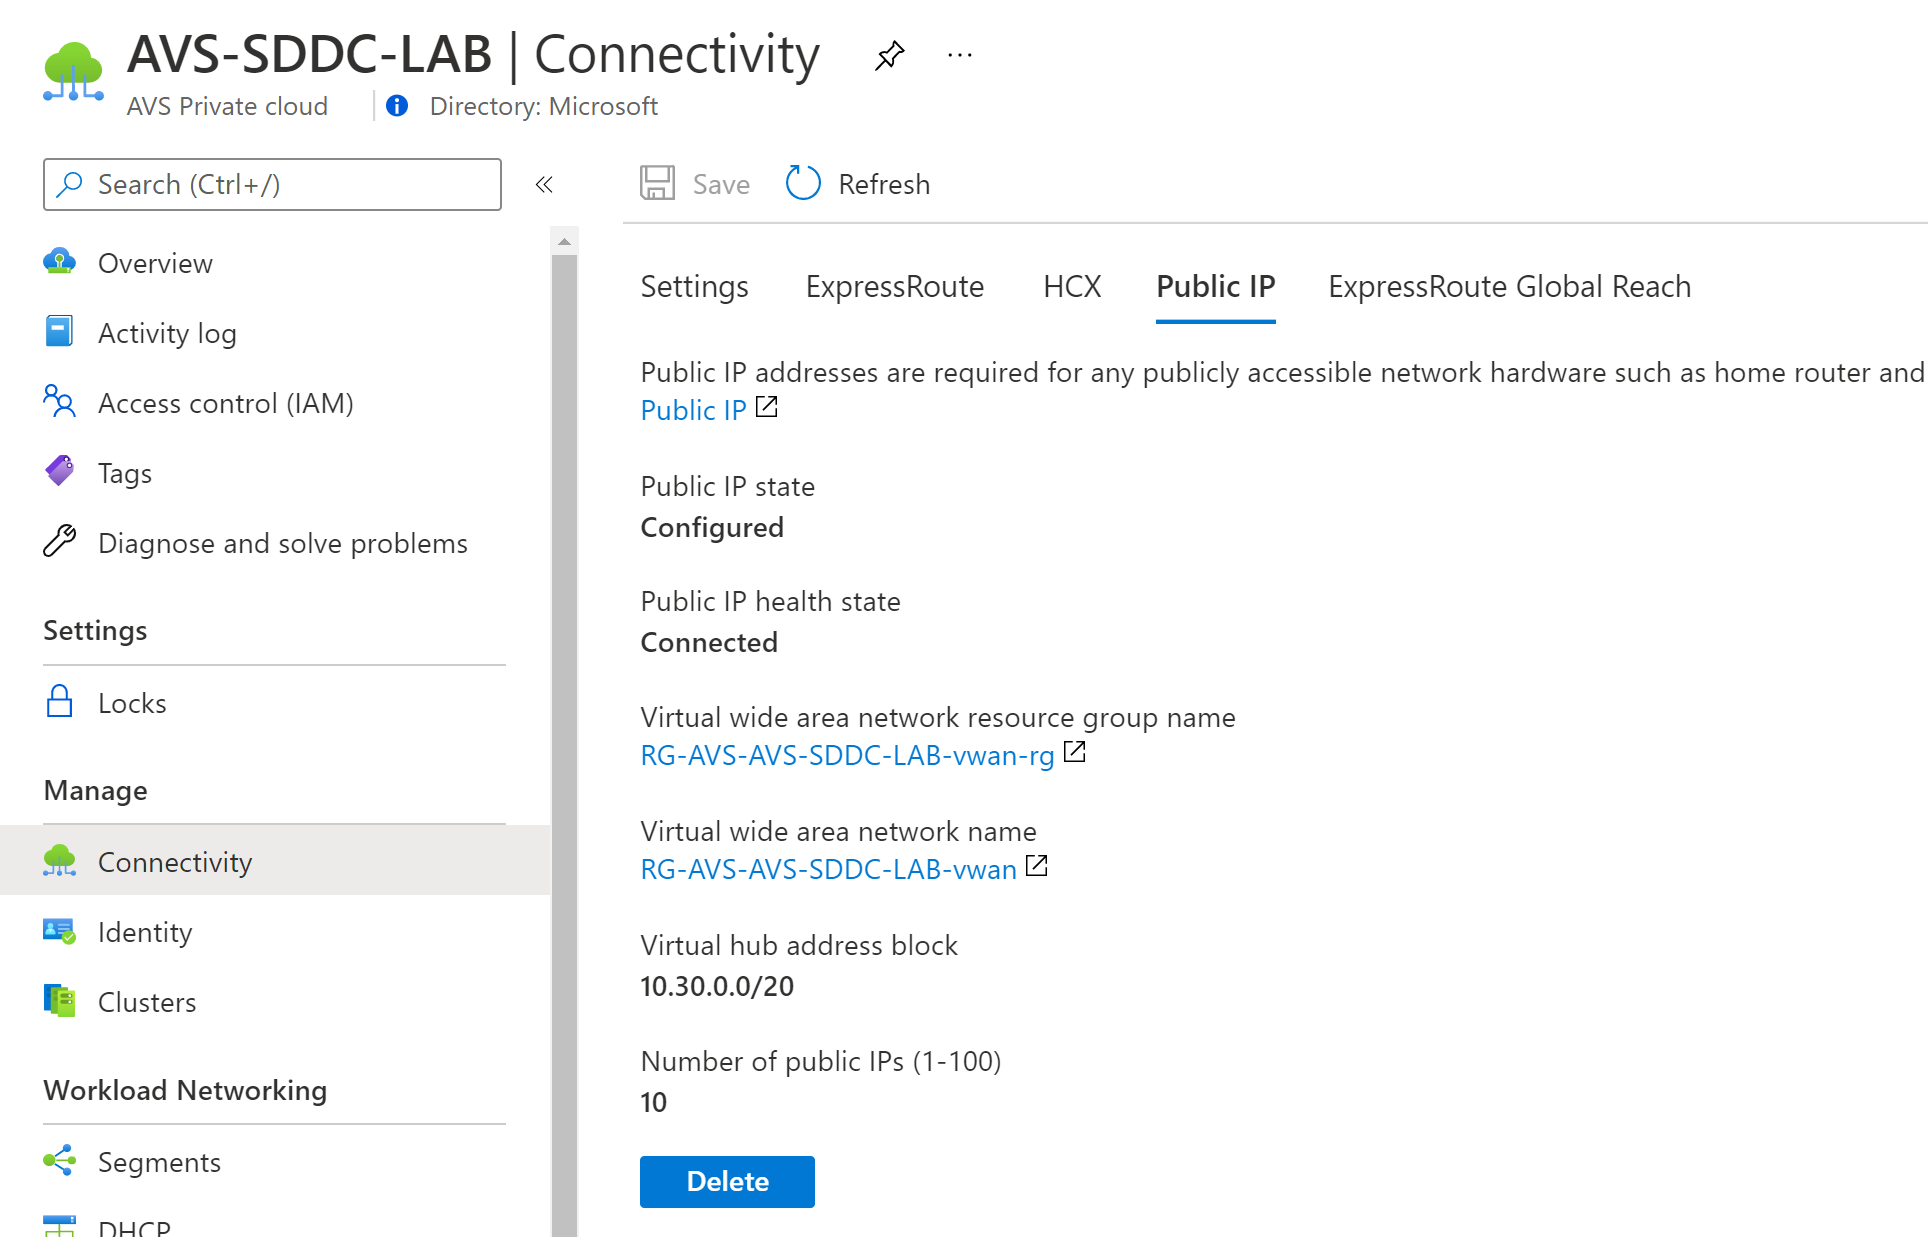
Task: Open Diagnose and solve problems text
Action: click(283, 543)
